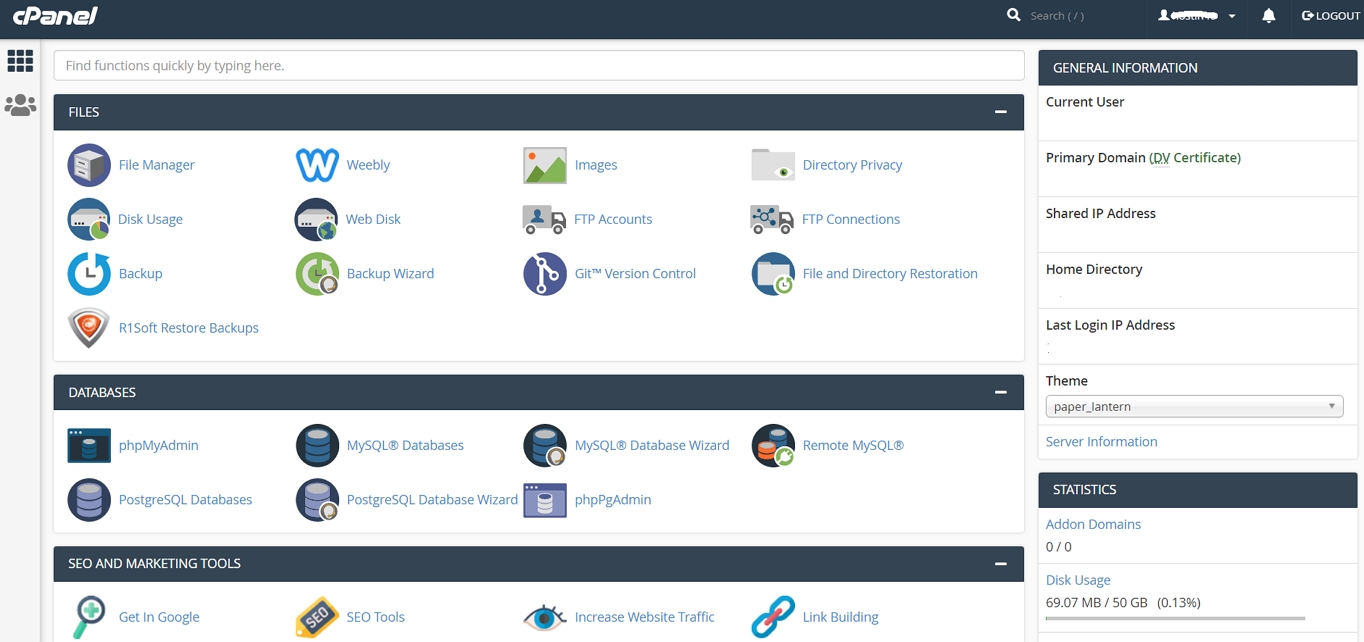The image size is (1364, 642).
Task: Click the '0 / 0' addon domains value
Action: (1058, 547)
